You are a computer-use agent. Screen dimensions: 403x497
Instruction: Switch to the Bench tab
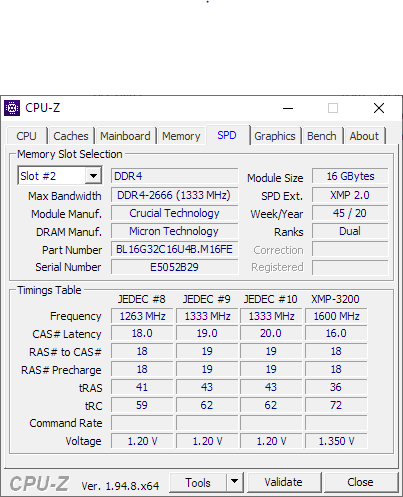(322, 136)
